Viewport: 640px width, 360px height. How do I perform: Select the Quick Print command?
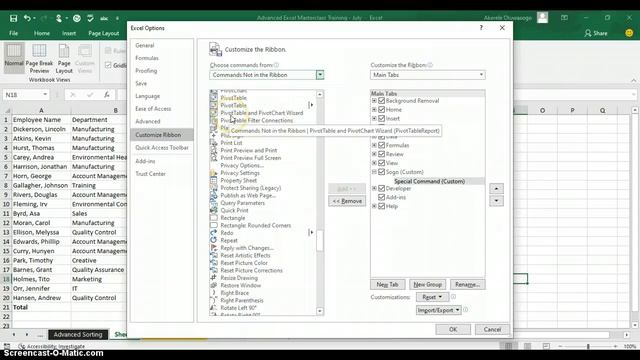click(234, 211)
